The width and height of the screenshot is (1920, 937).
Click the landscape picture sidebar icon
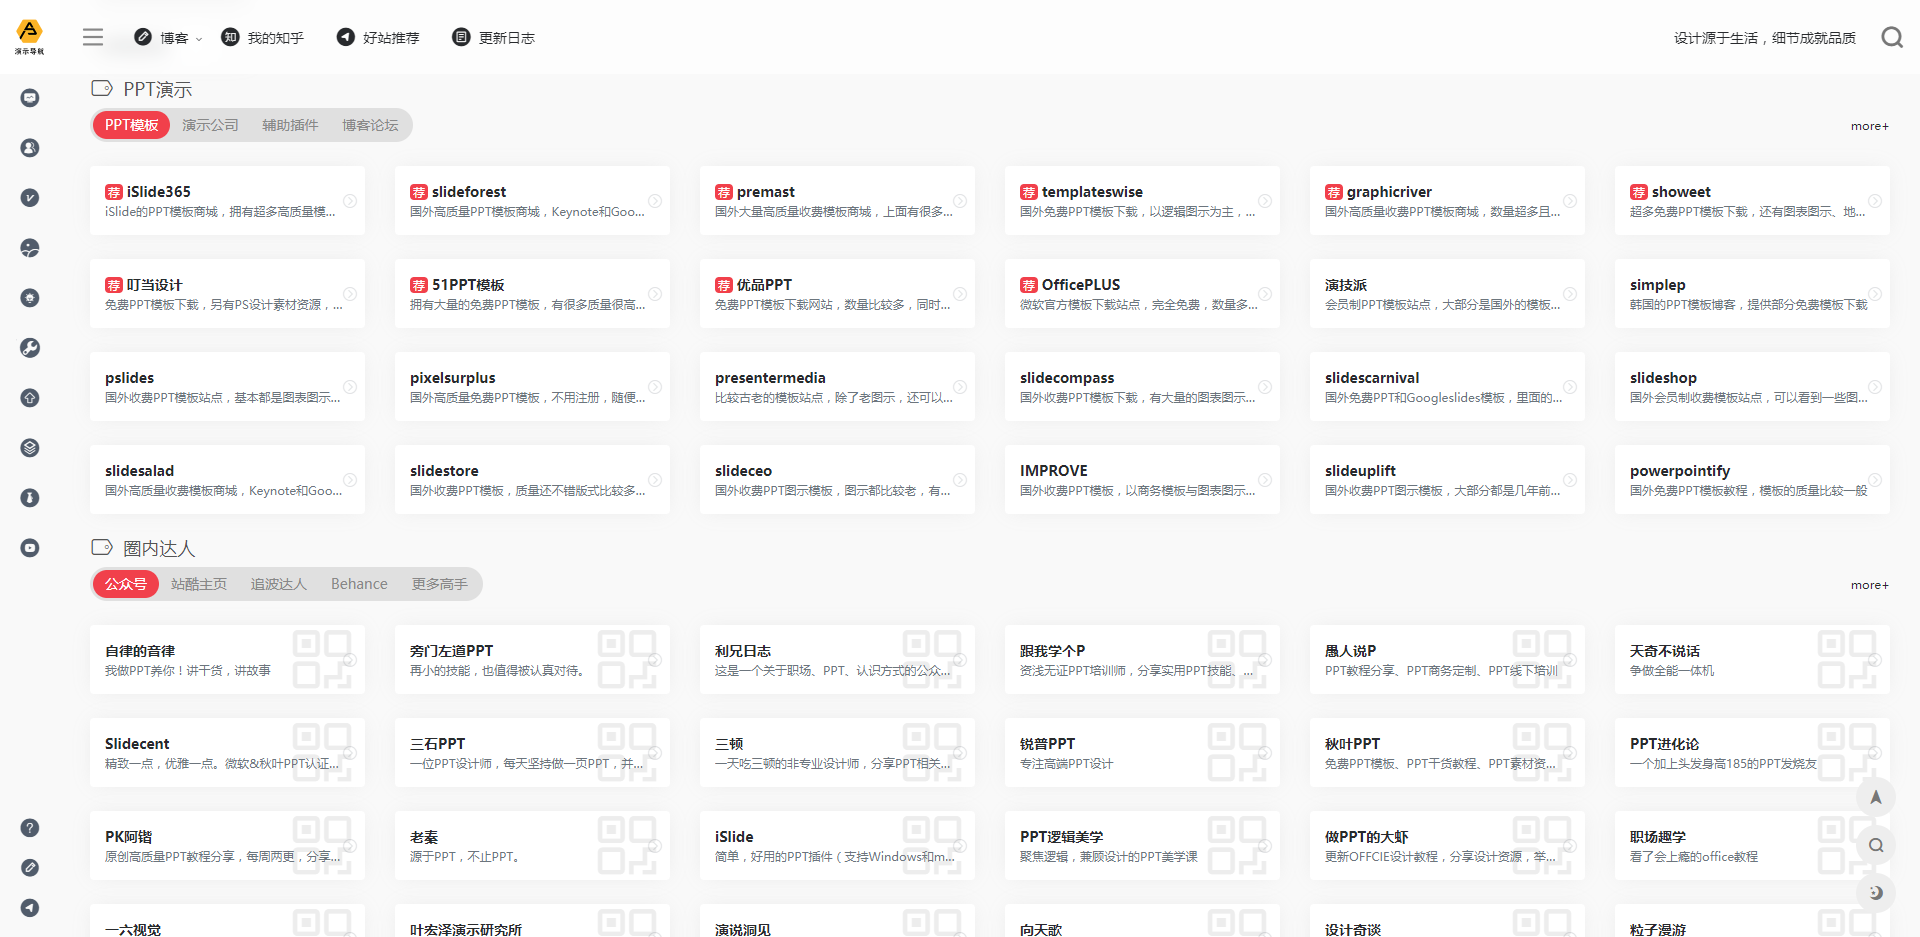[30, 248]
